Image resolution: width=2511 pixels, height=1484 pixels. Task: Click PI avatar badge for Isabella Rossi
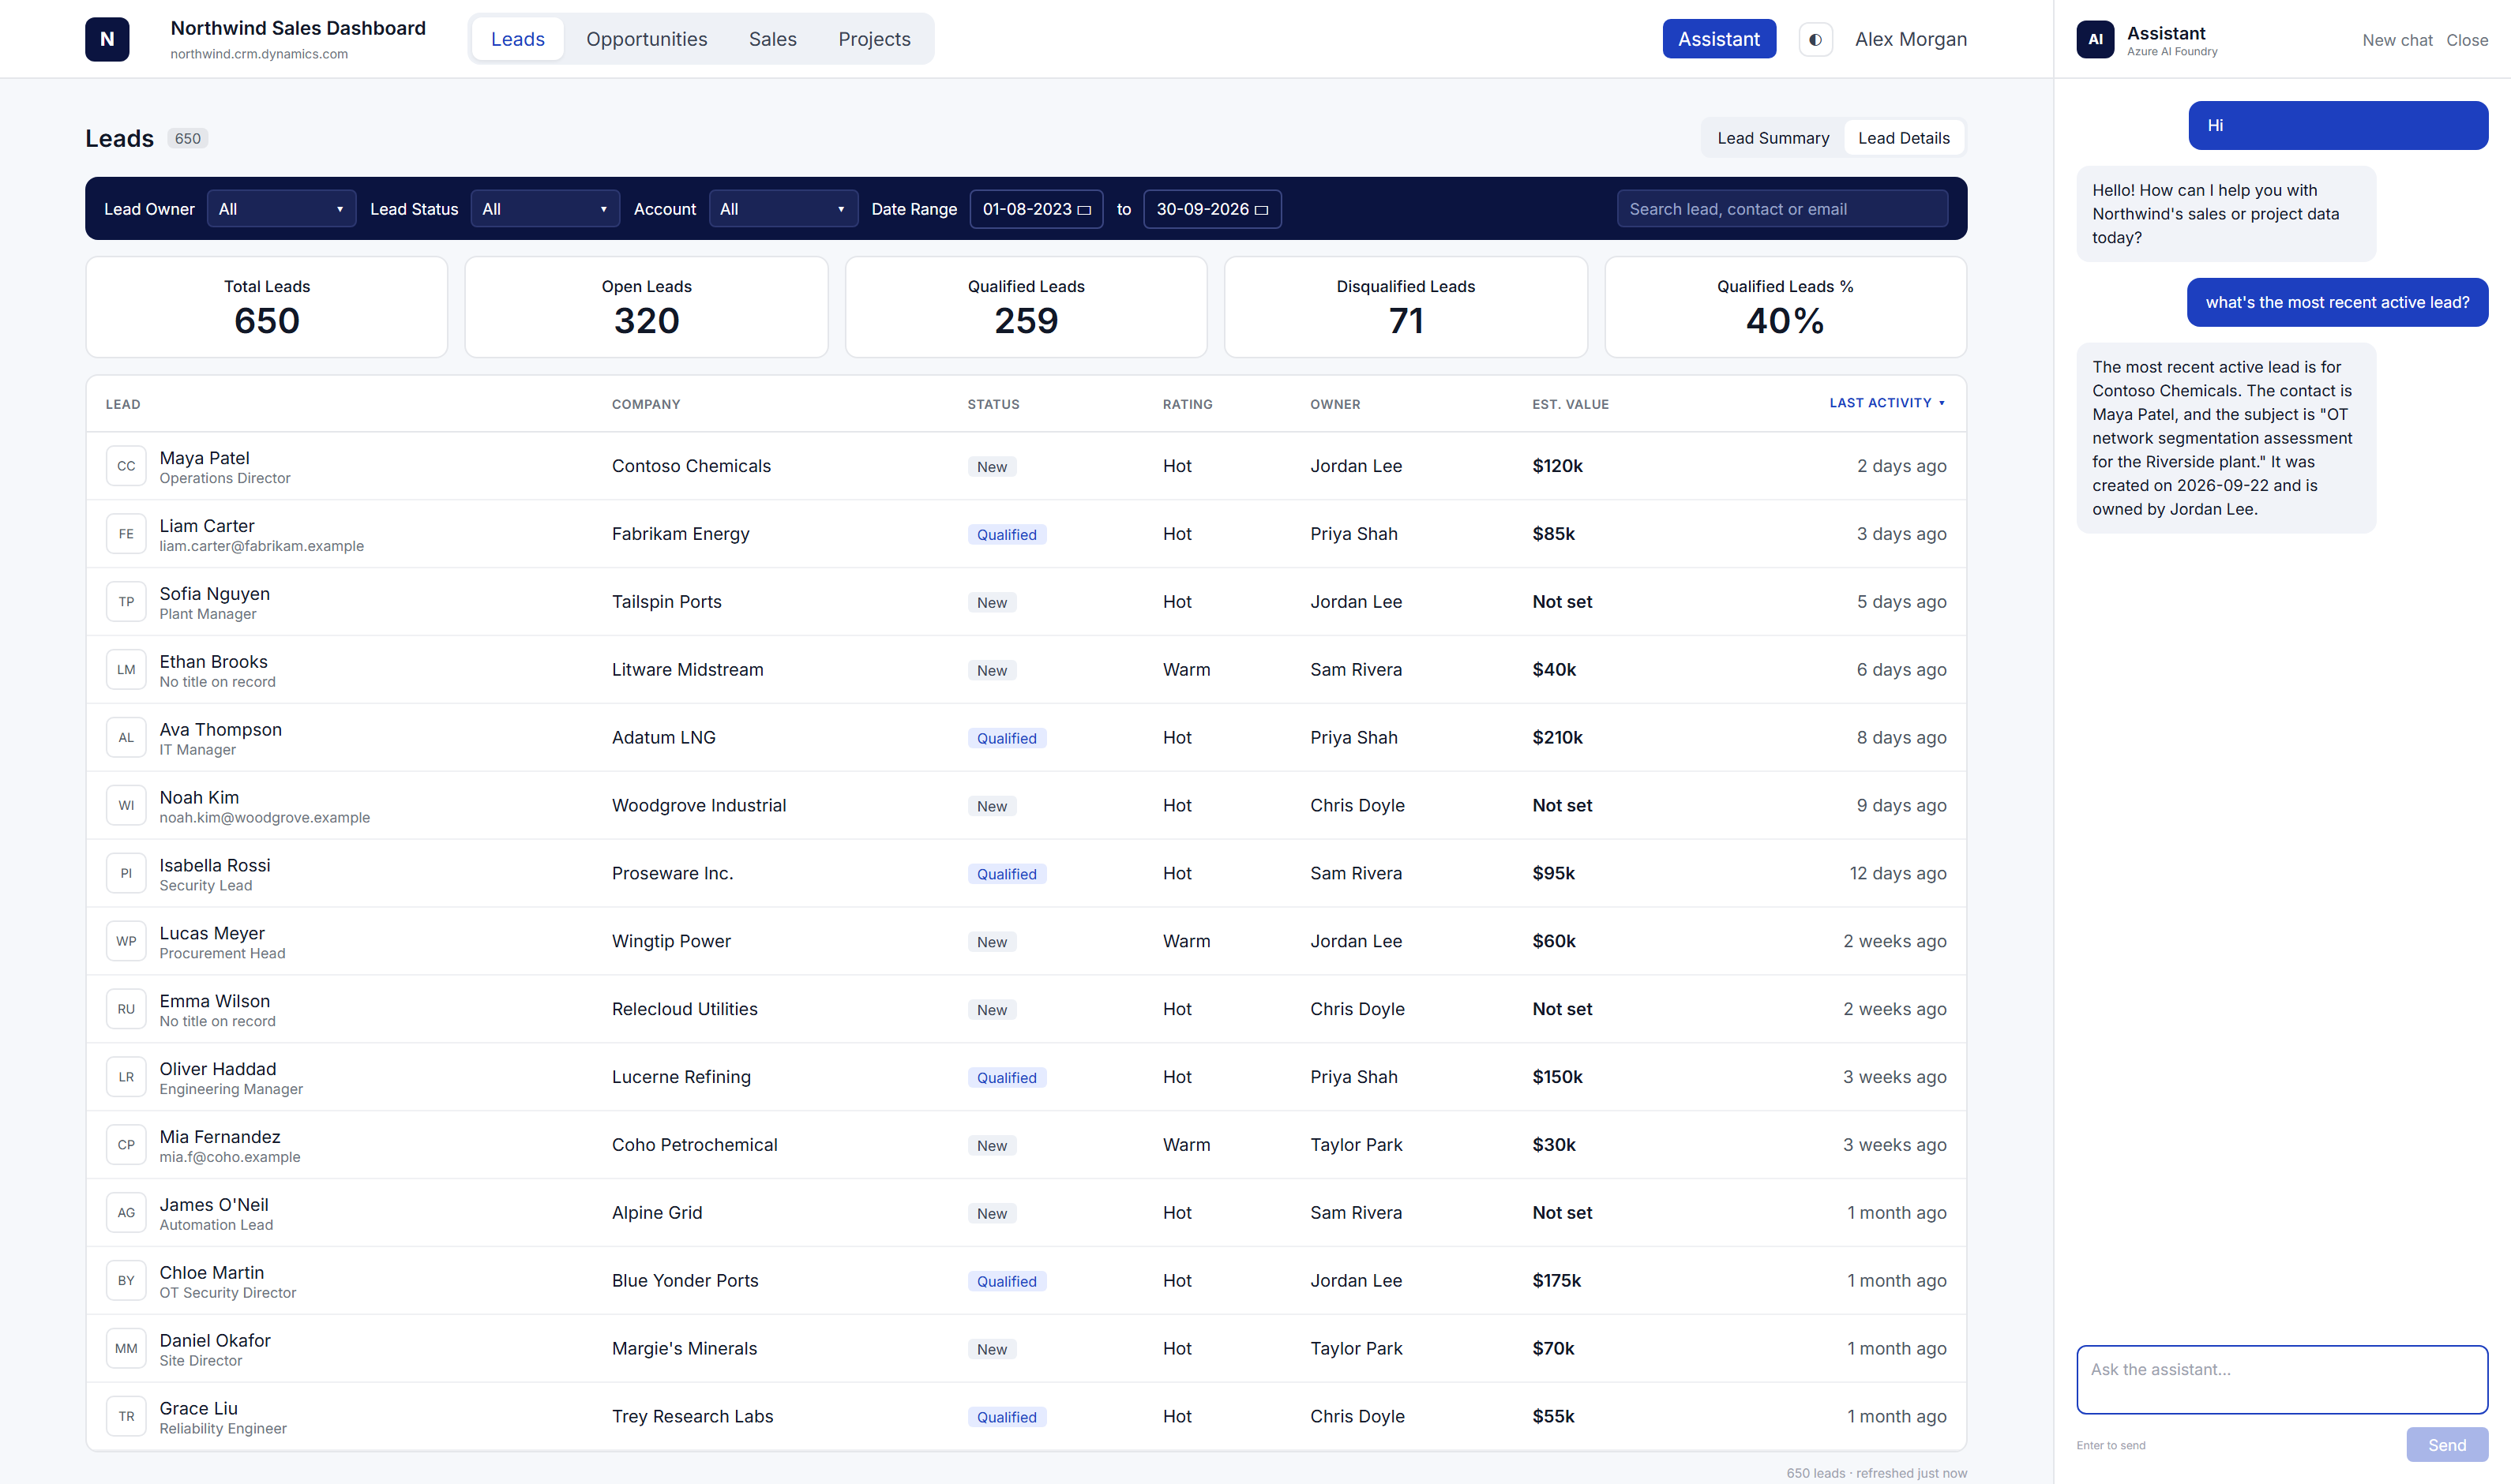click(126, 873)
